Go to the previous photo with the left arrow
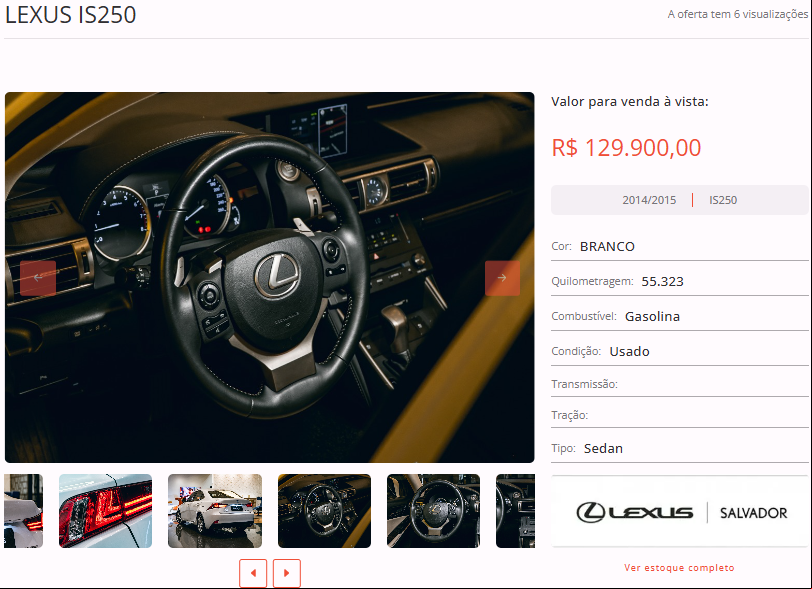The width and height of the screenshot is (812, 589). 38,278
